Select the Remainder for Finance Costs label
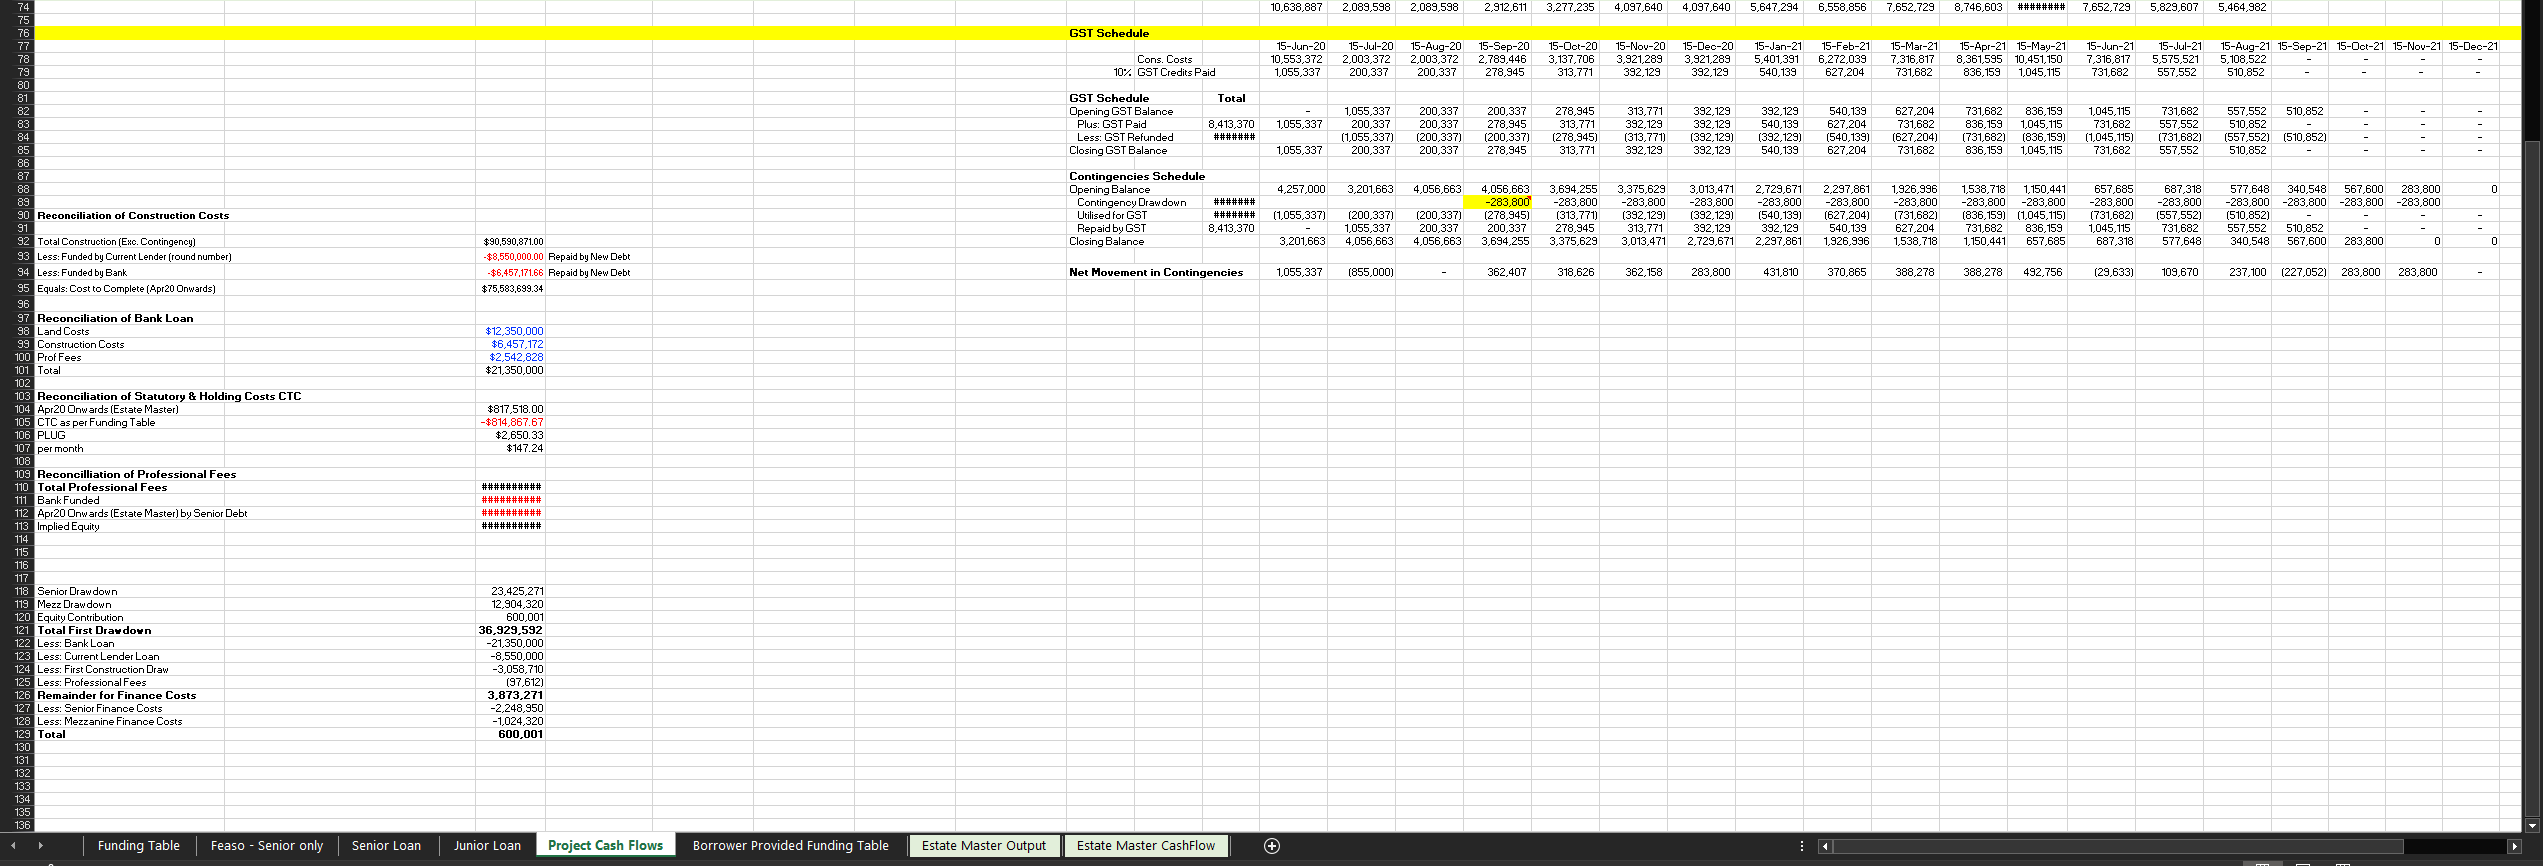The width and height of the screenshot is (2543, 866). point(116,695)
